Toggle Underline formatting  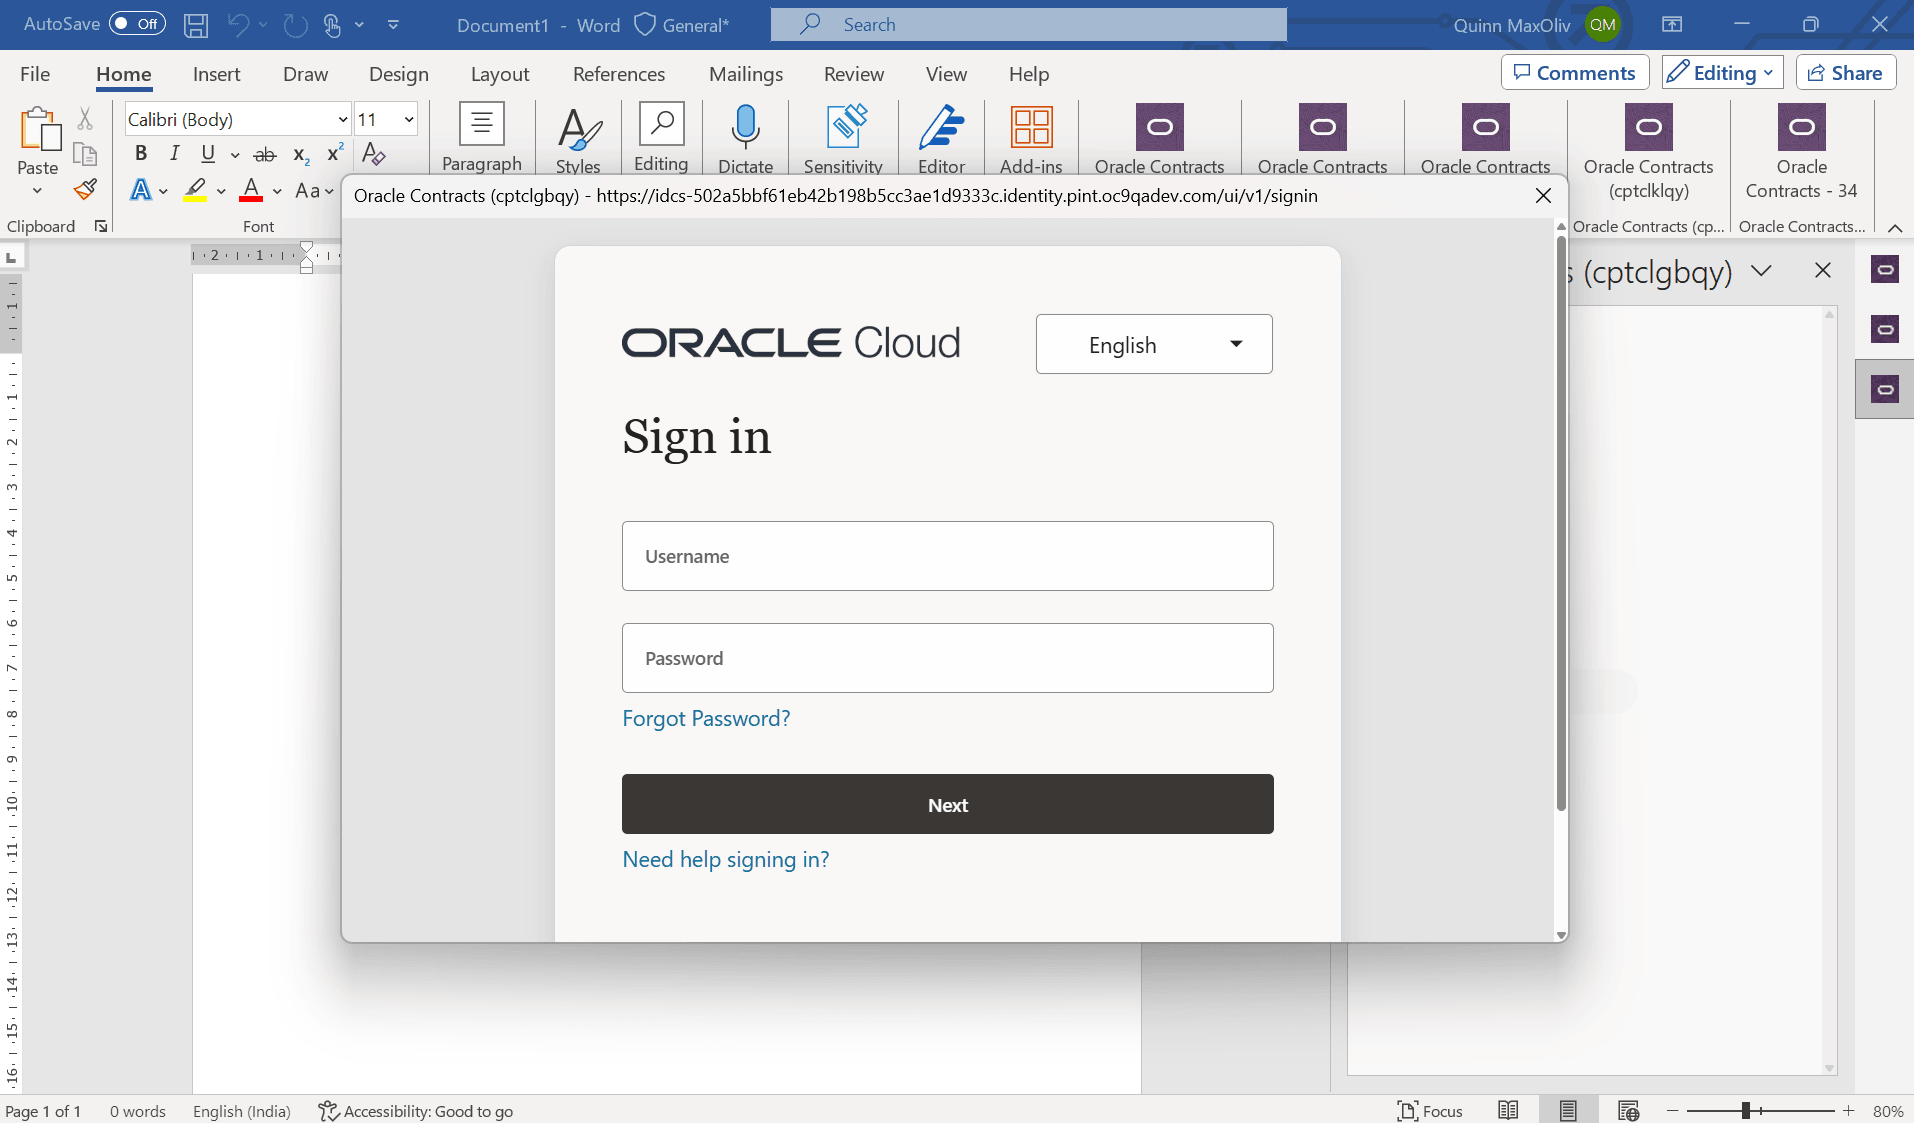208,153
